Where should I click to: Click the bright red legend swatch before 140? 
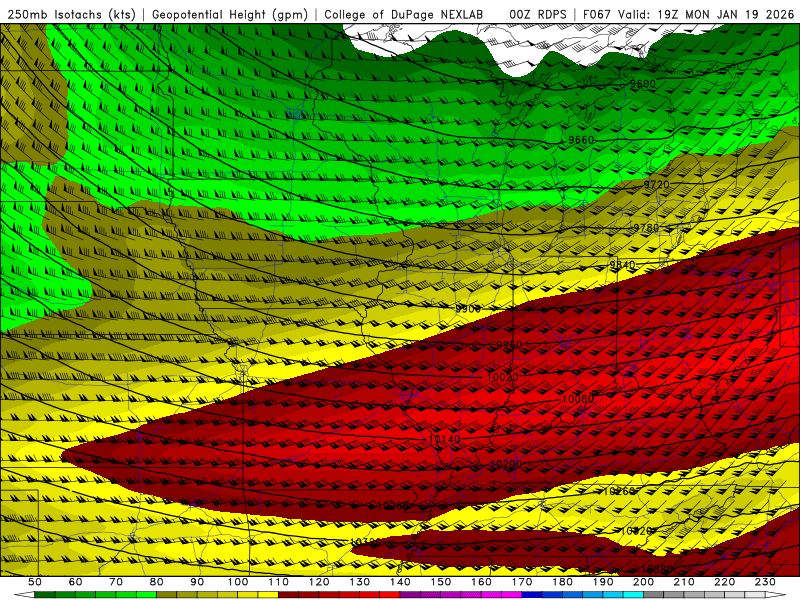click(x=390, y=595)
